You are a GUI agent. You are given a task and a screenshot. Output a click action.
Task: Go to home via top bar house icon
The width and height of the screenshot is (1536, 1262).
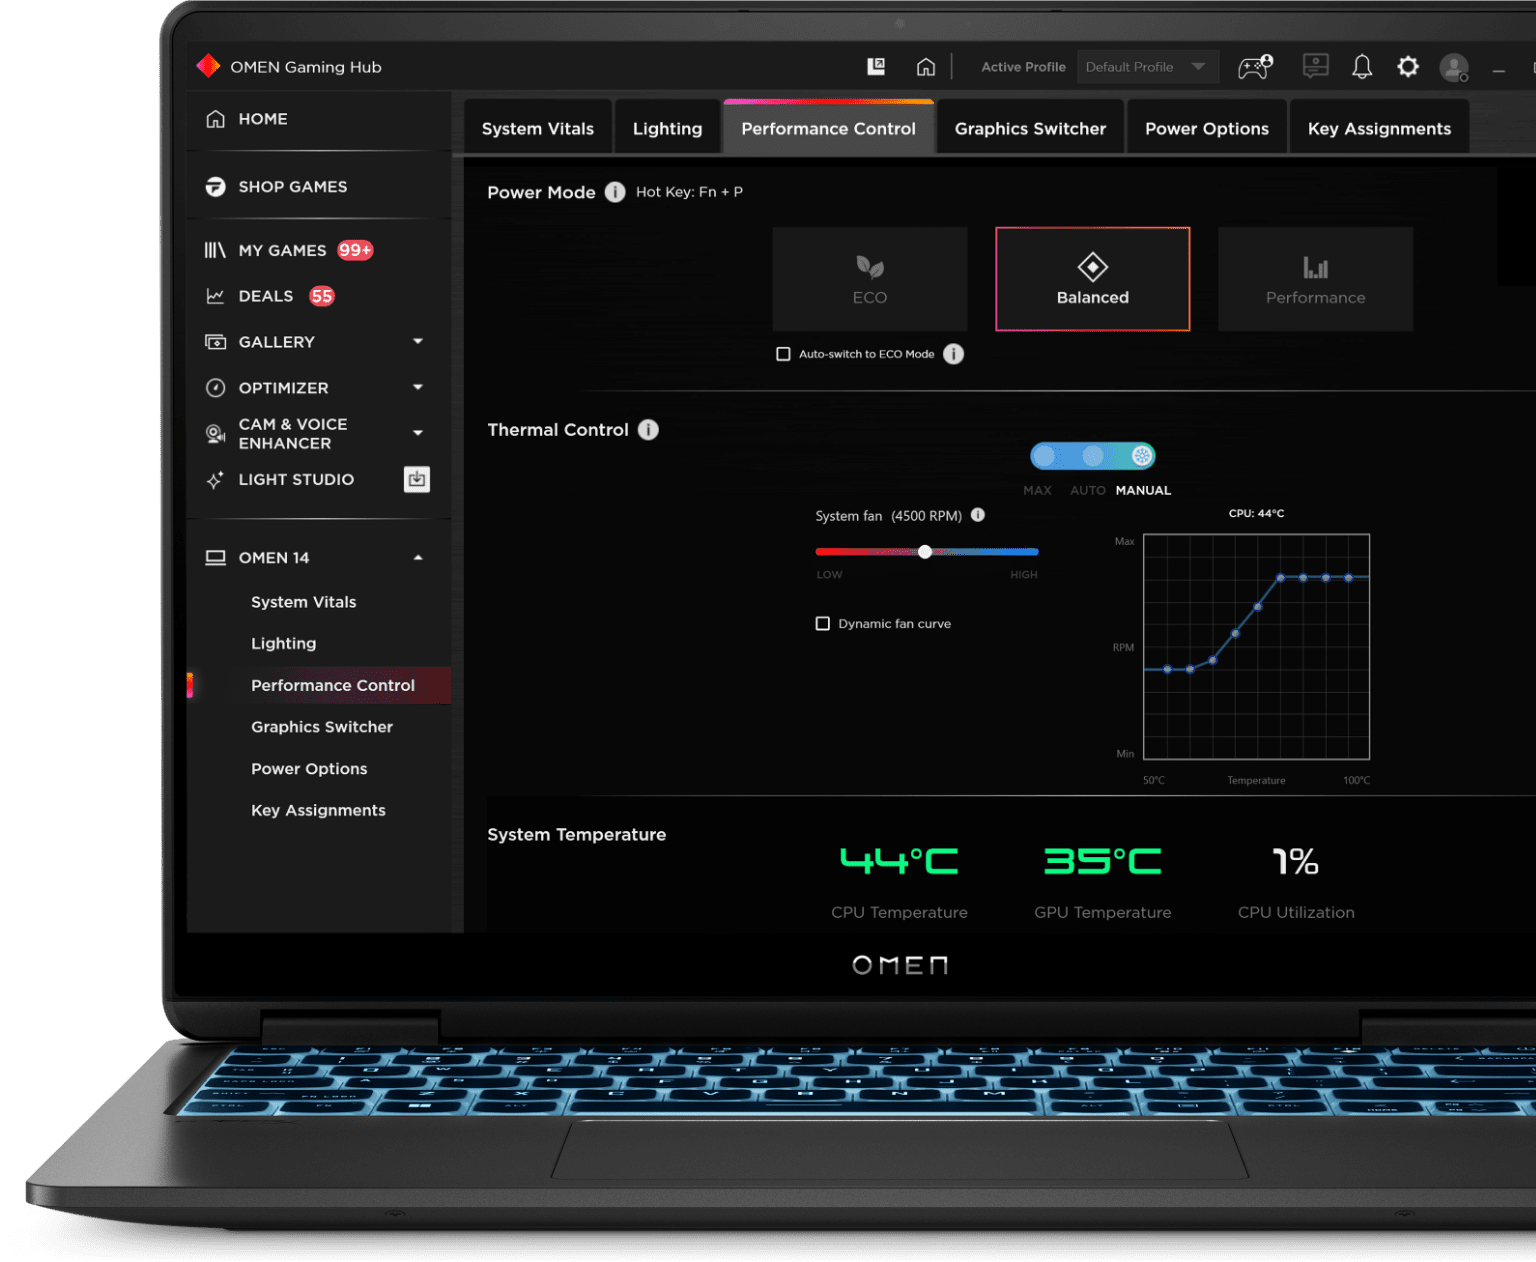[x=926, y=67]
